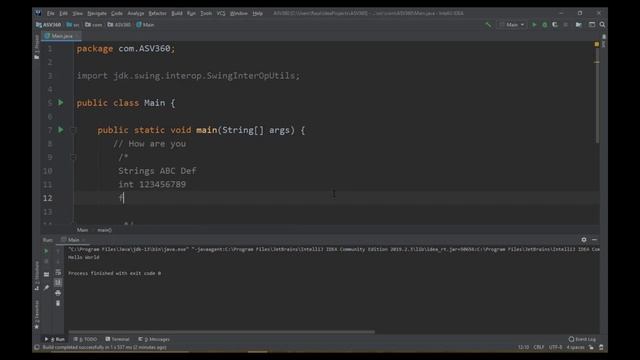The image size is (640, 360).
Task: Click 'Hello world' output line
Action: coord(84,258)
